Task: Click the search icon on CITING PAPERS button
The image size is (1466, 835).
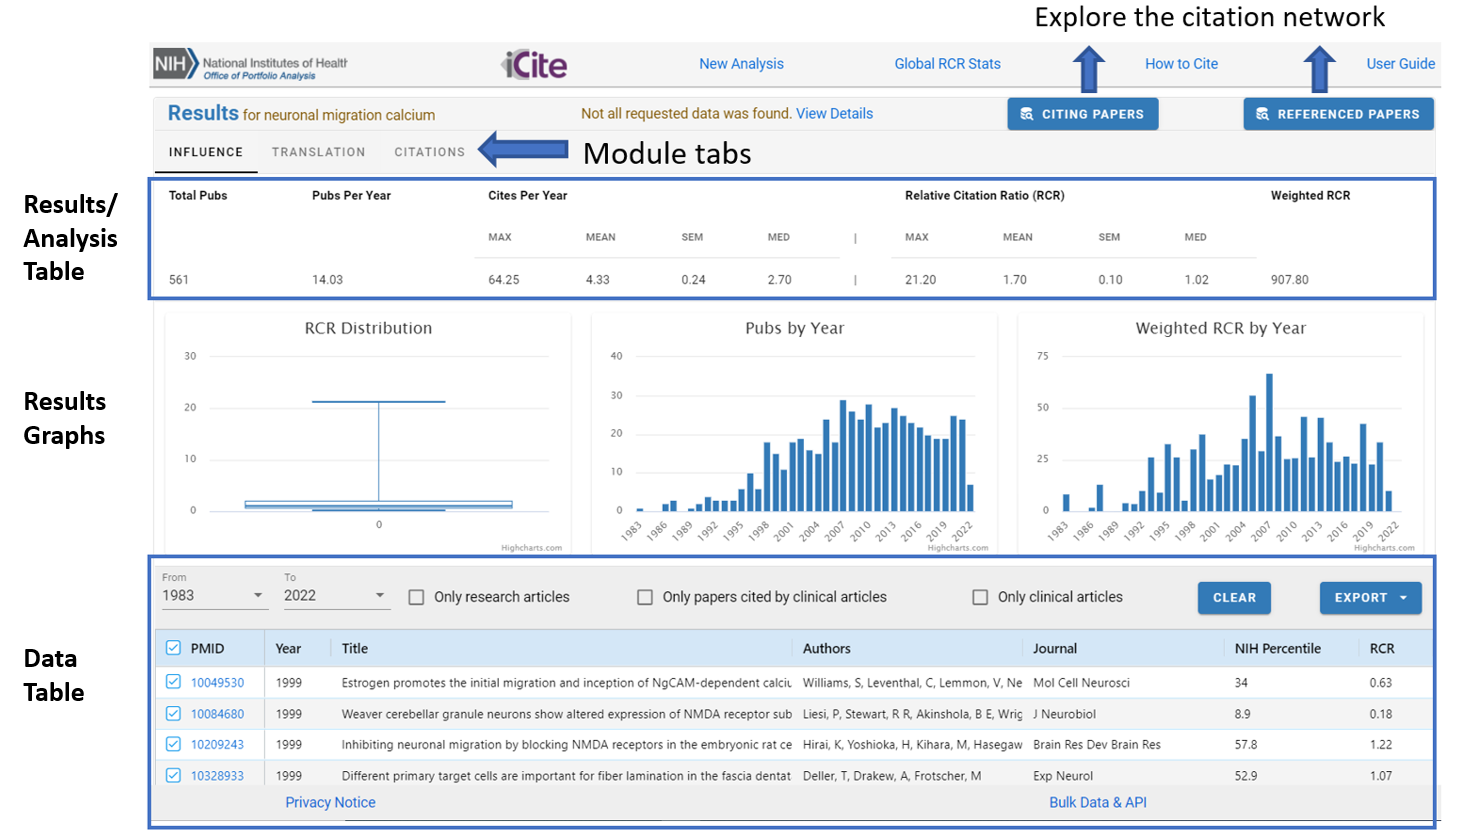Action: (1028, 113)
